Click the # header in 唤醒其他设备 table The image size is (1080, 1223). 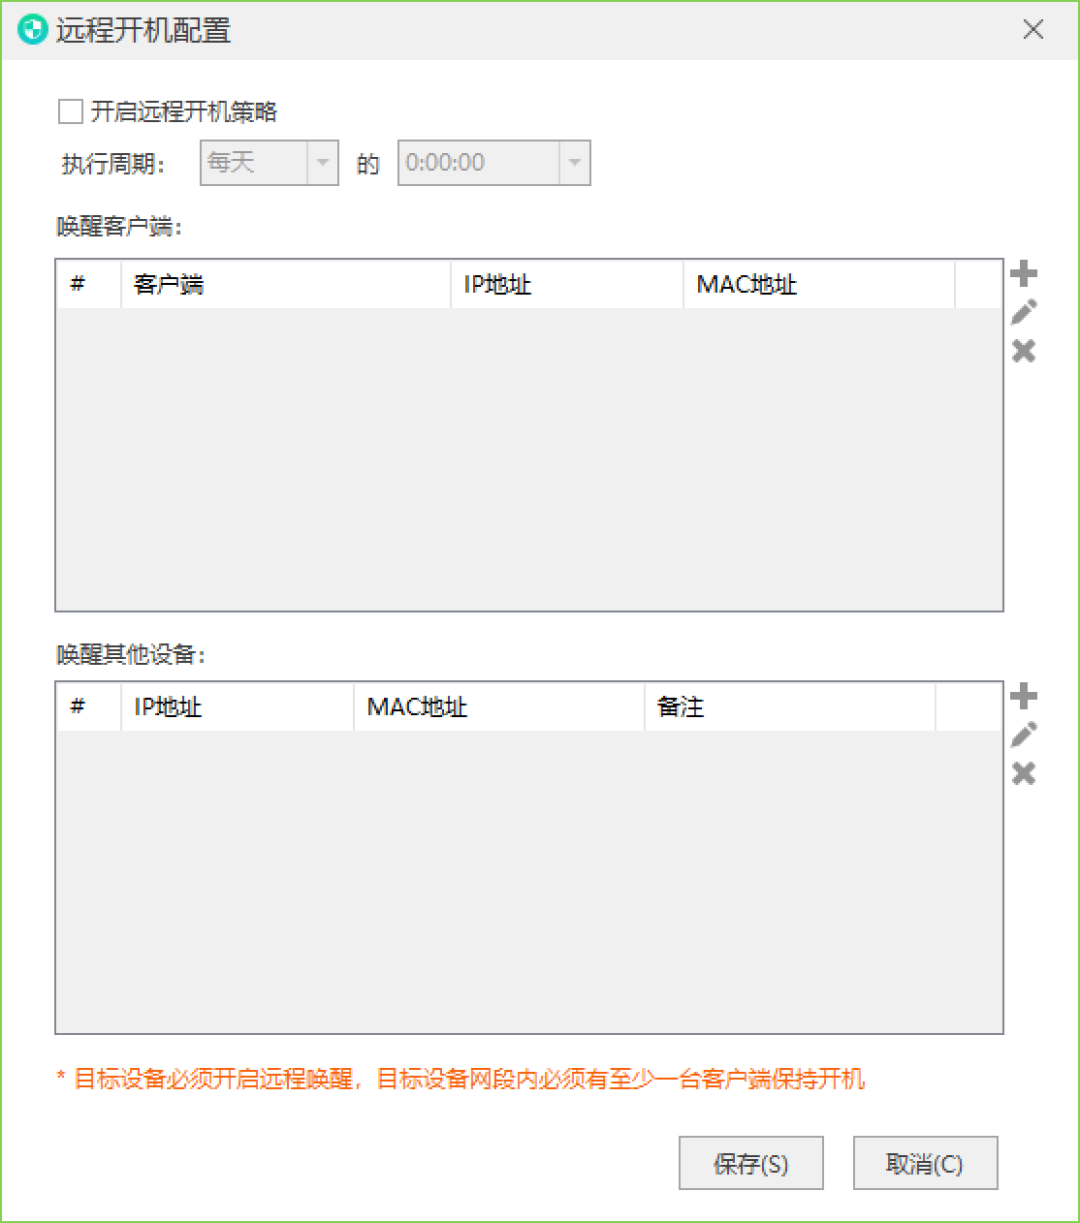click(89, 708)
